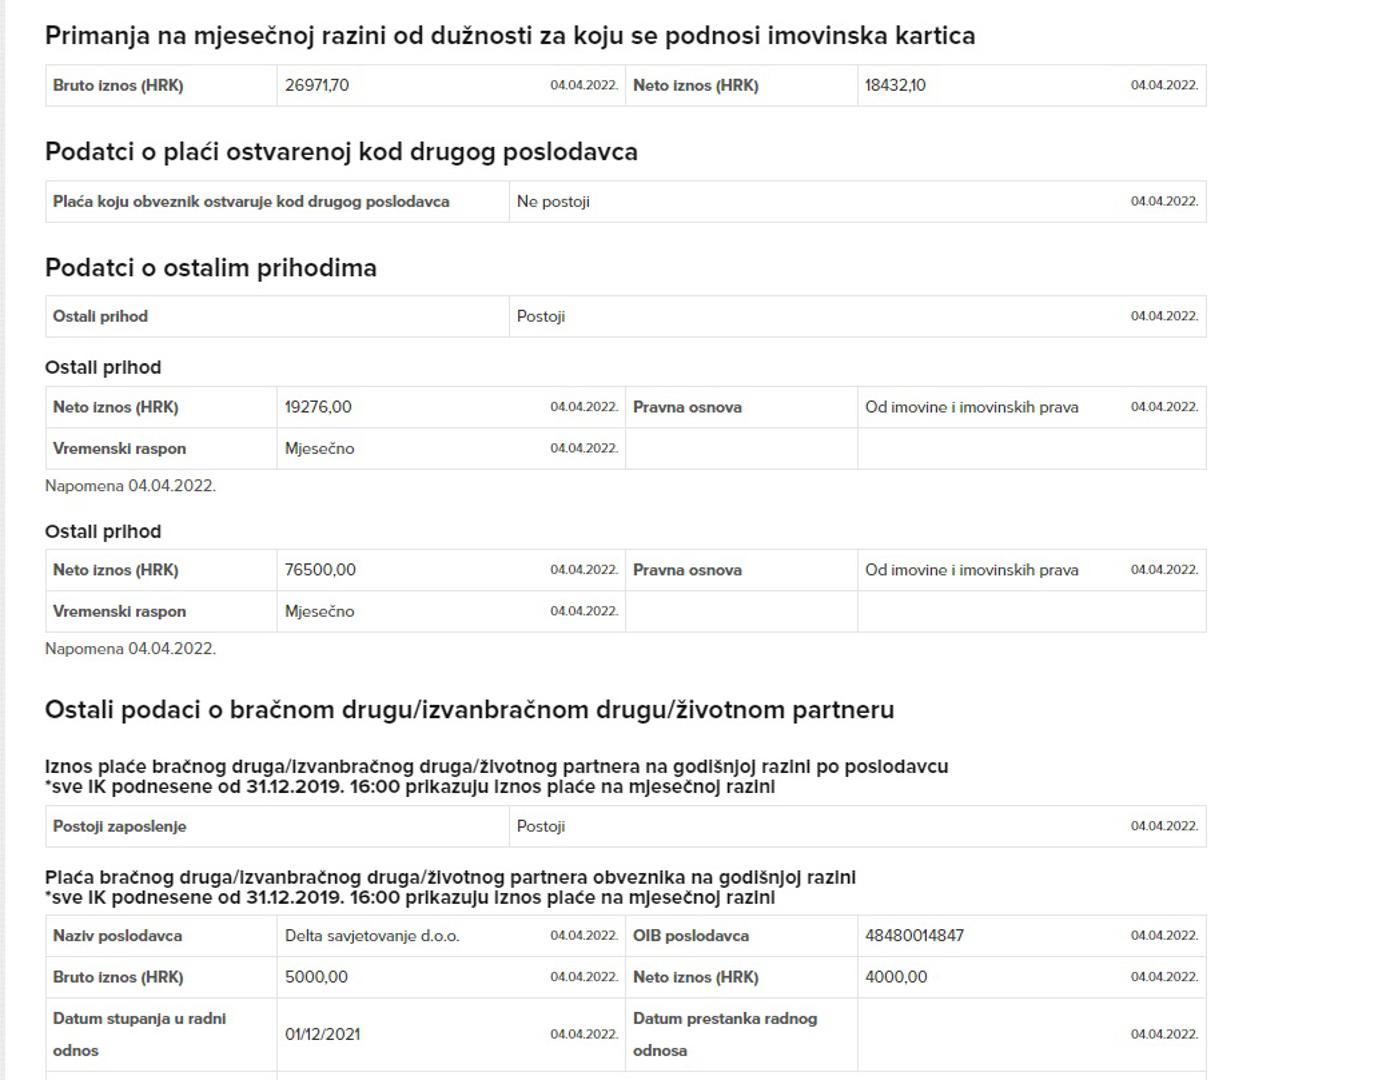Screen dimensions: 1390x1080
Task: Click the employment start date 01/12/2021
Action: pos(322,1035)
